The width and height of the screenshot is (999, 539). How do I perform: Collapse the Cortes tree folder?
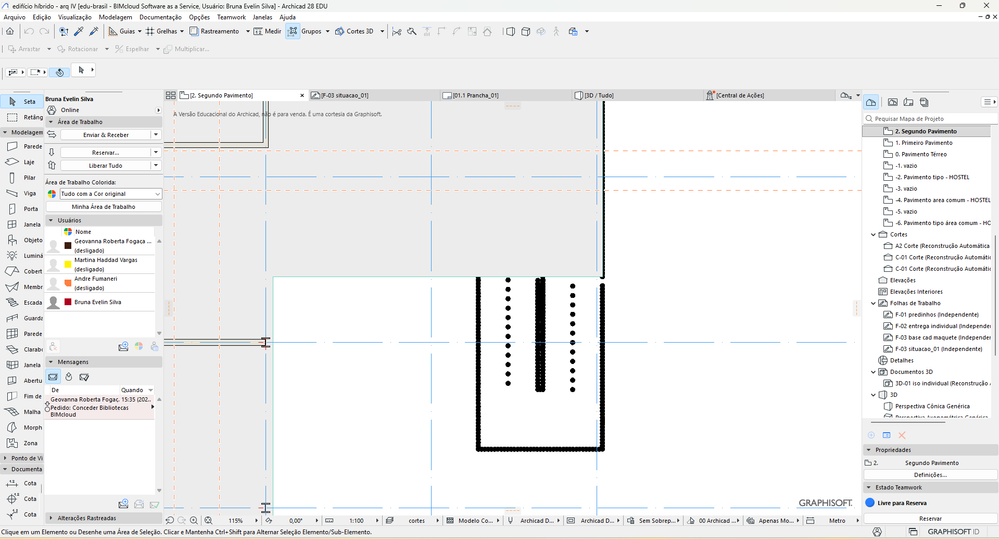(873, 234)
